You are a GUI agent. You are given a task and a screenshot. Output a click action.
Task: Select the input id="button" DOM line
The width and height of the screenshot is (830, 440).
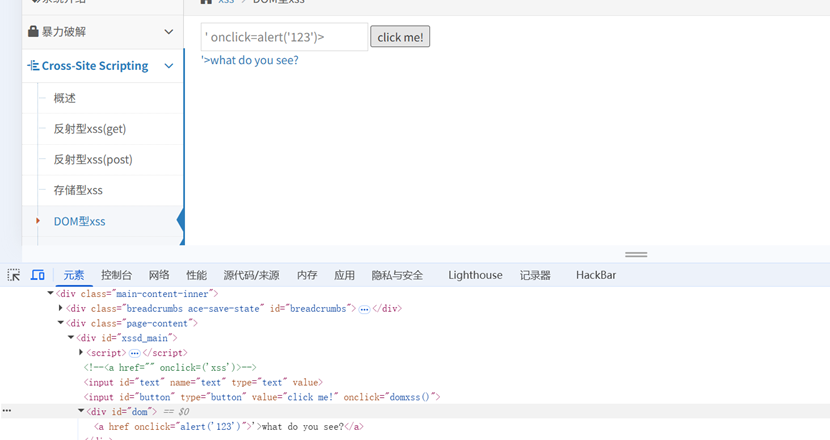tap(262, 397)
